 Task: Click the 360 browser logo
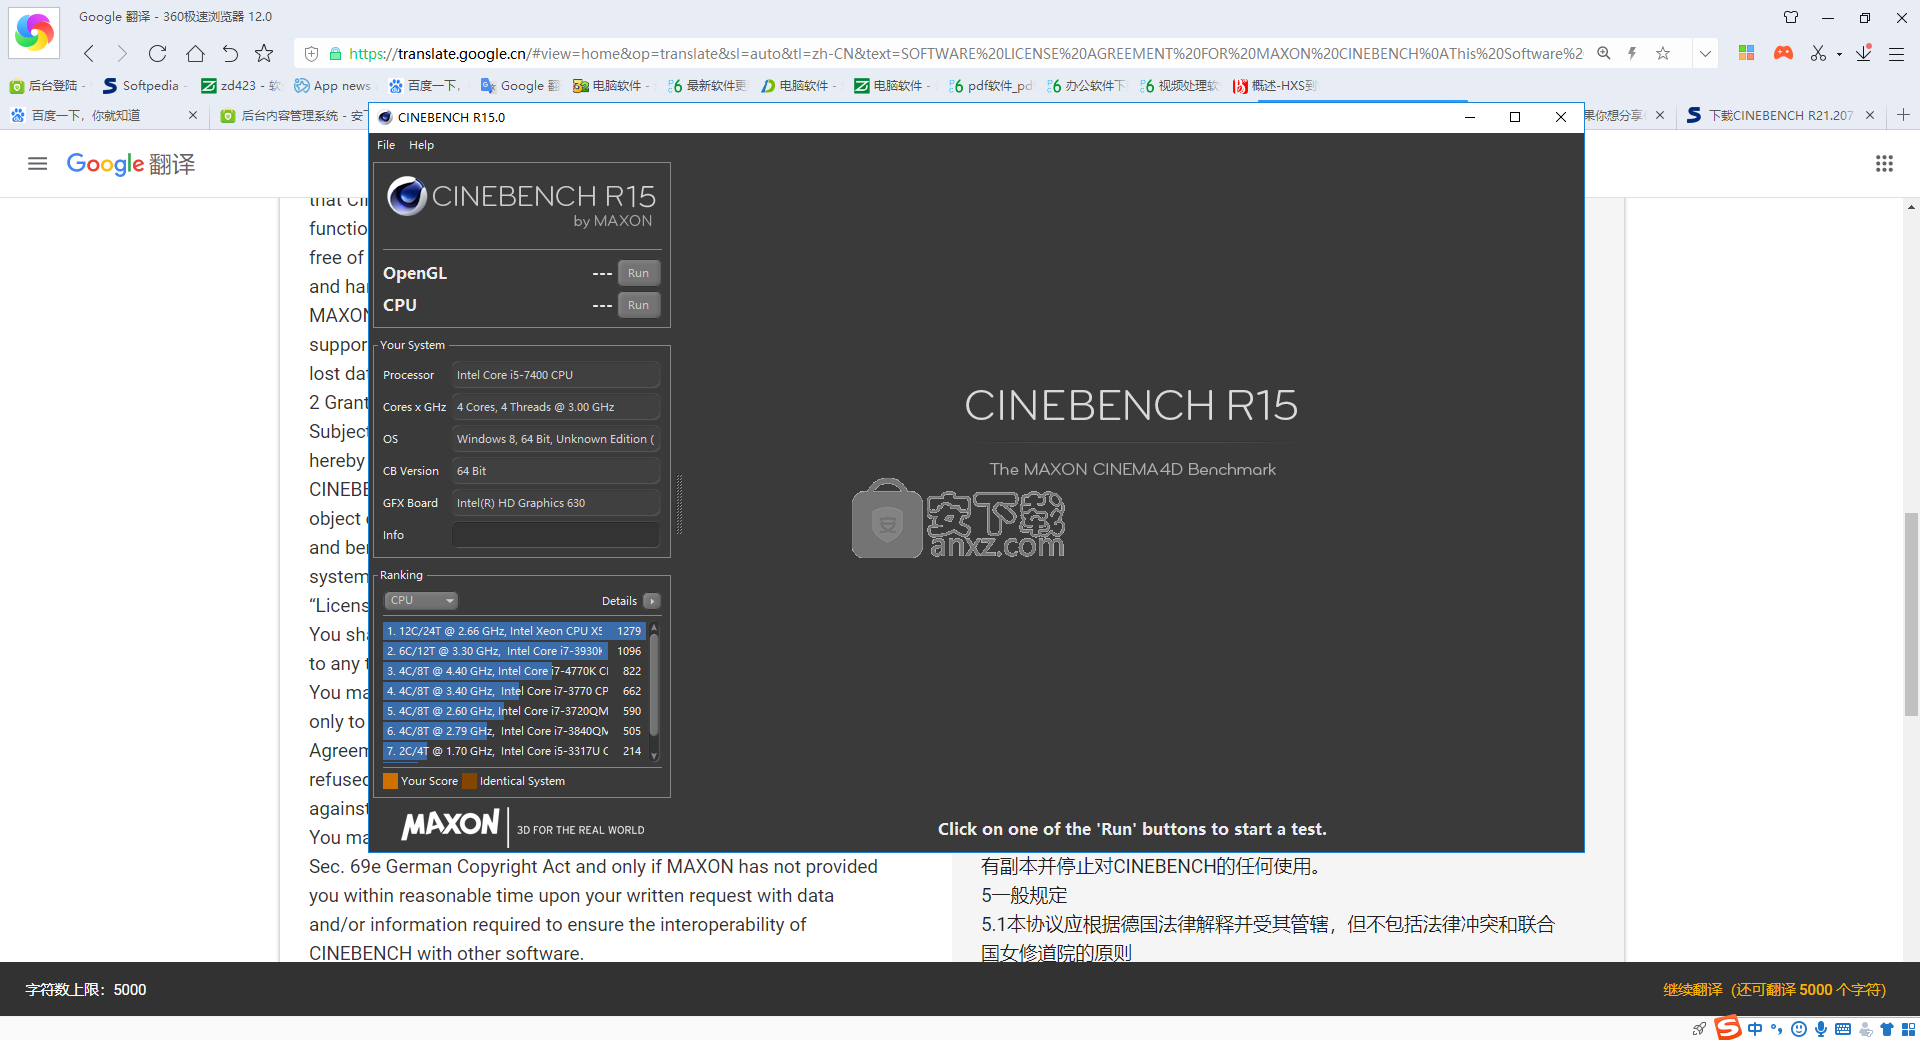[x=34, y=33]
